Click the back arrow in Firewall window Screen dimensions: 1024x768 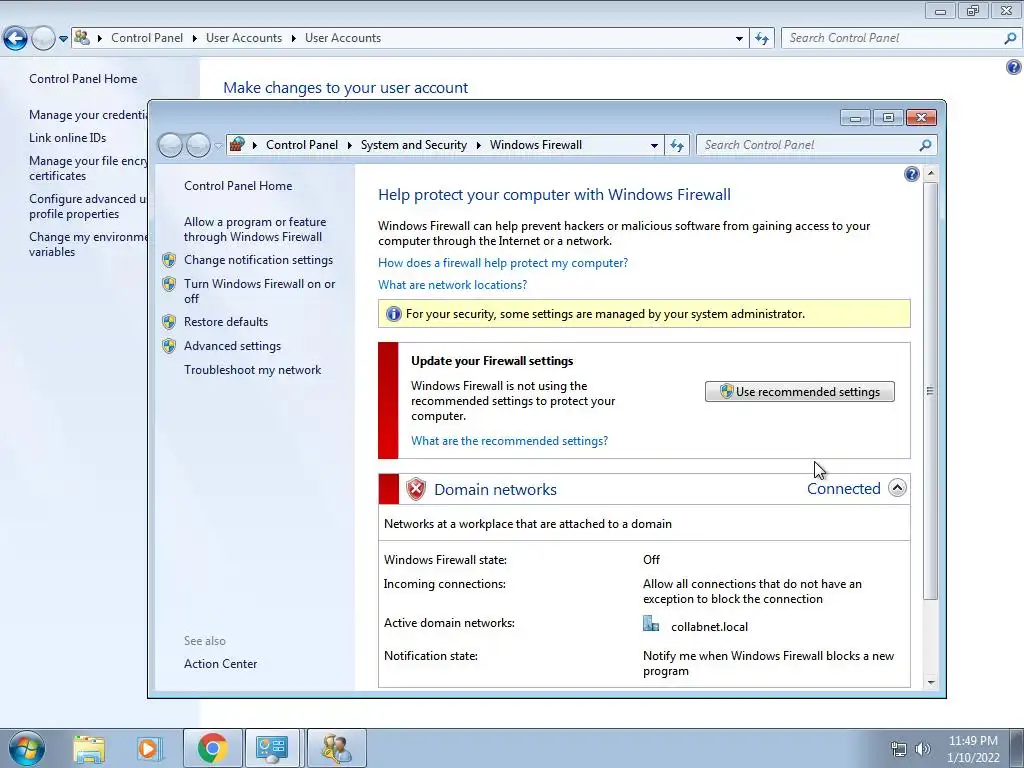170,145
